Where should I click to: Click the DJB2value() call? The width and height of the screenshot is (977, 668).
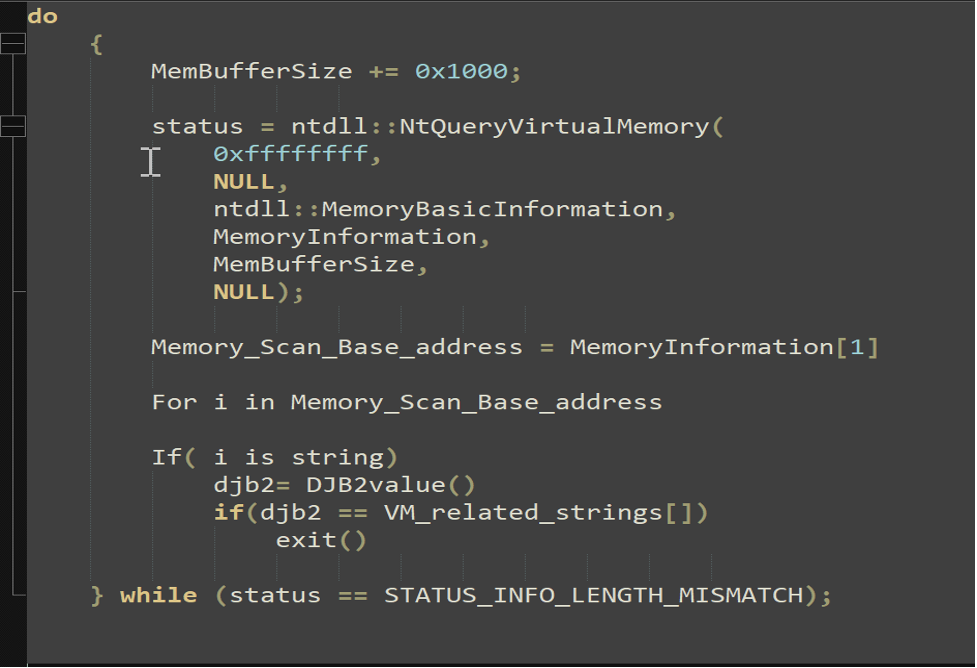(391, 485)
